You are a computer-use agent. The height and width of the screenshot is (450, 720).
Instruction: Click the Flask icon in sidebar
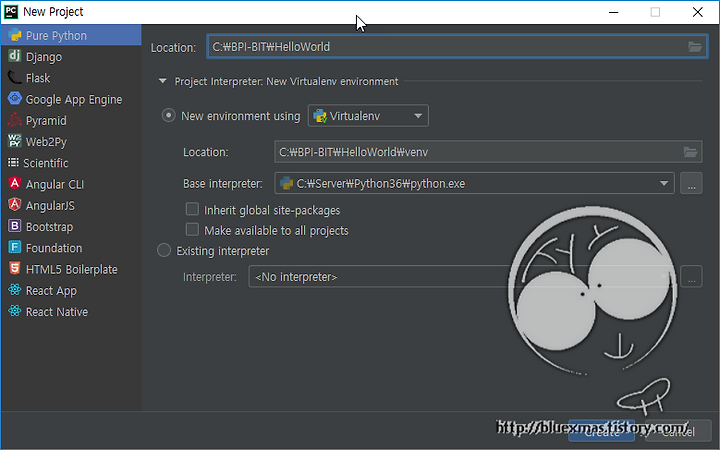coord(15,78)
